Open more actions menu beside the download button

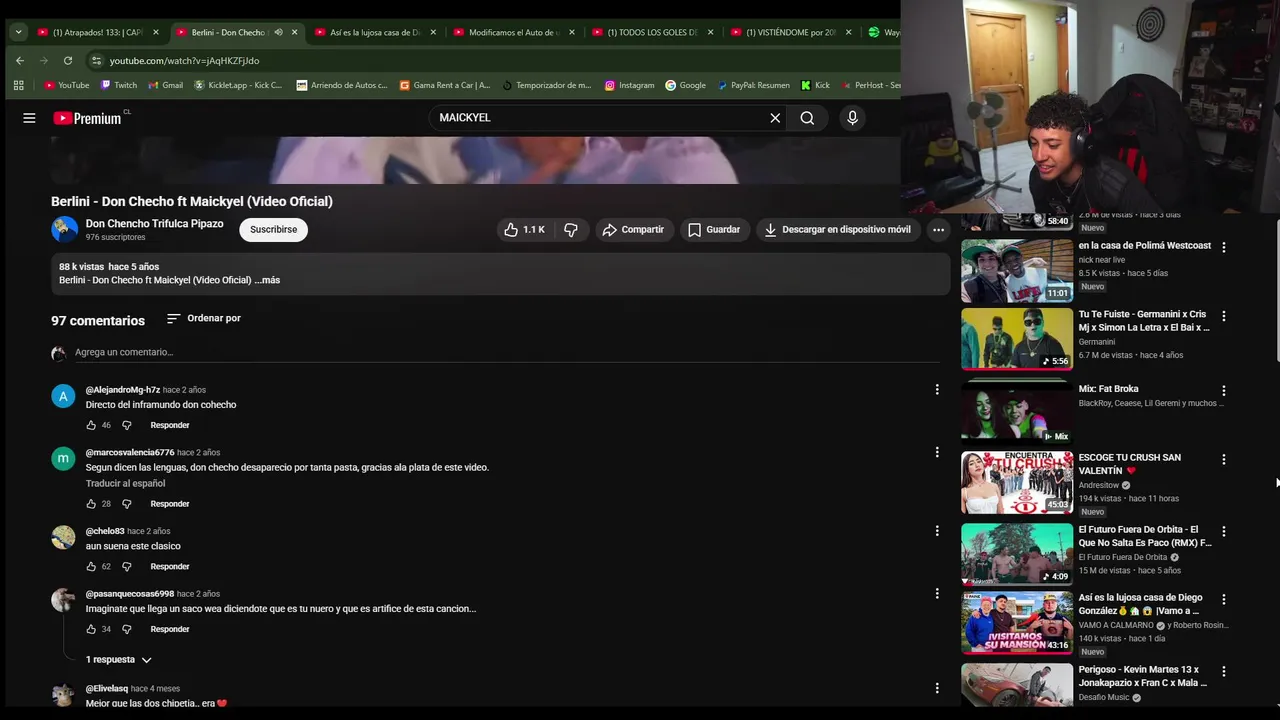tap(938, 230)
